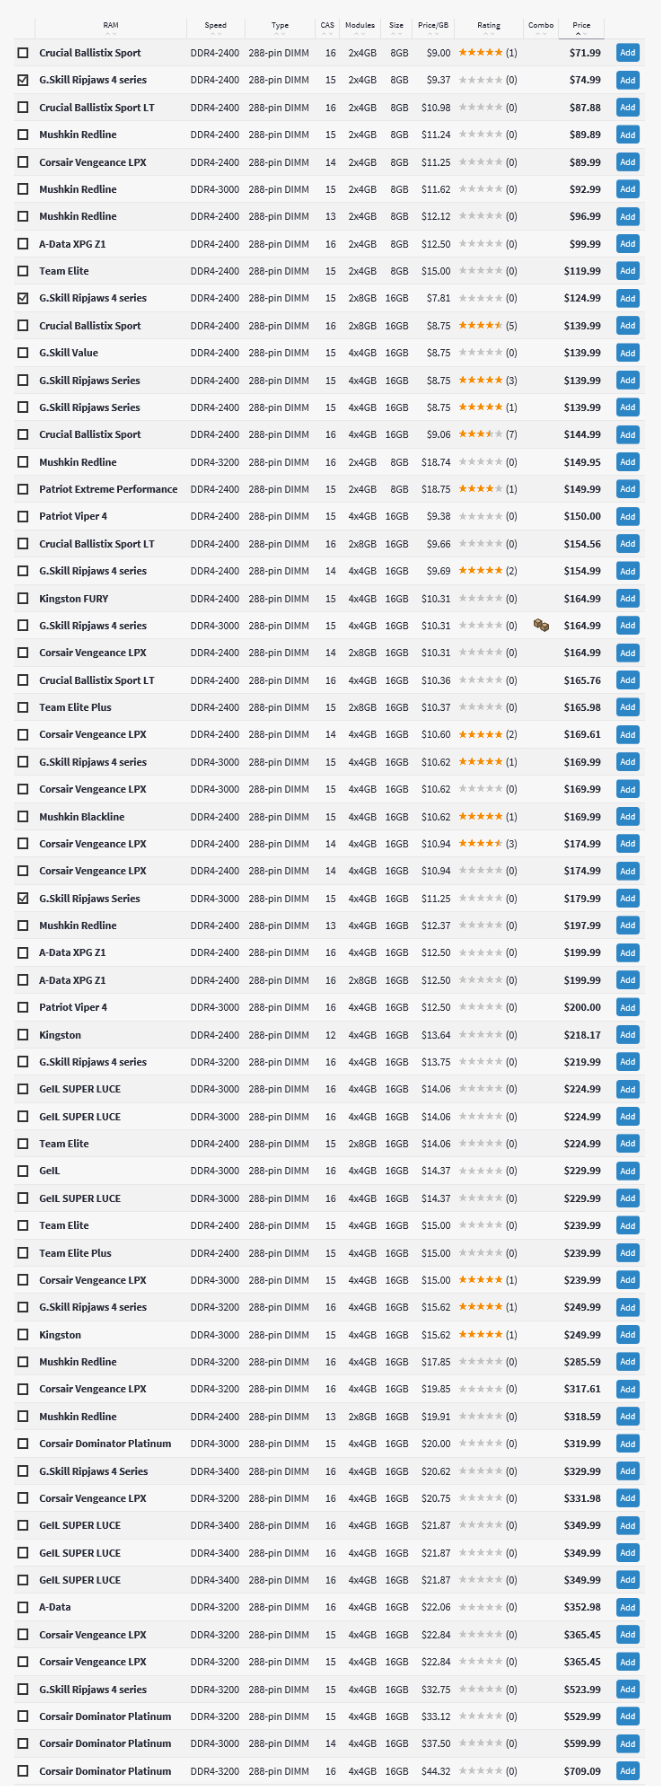The image size is (661, 1786).
Task: Sort by the Rating column header
Action: [489, 25]
